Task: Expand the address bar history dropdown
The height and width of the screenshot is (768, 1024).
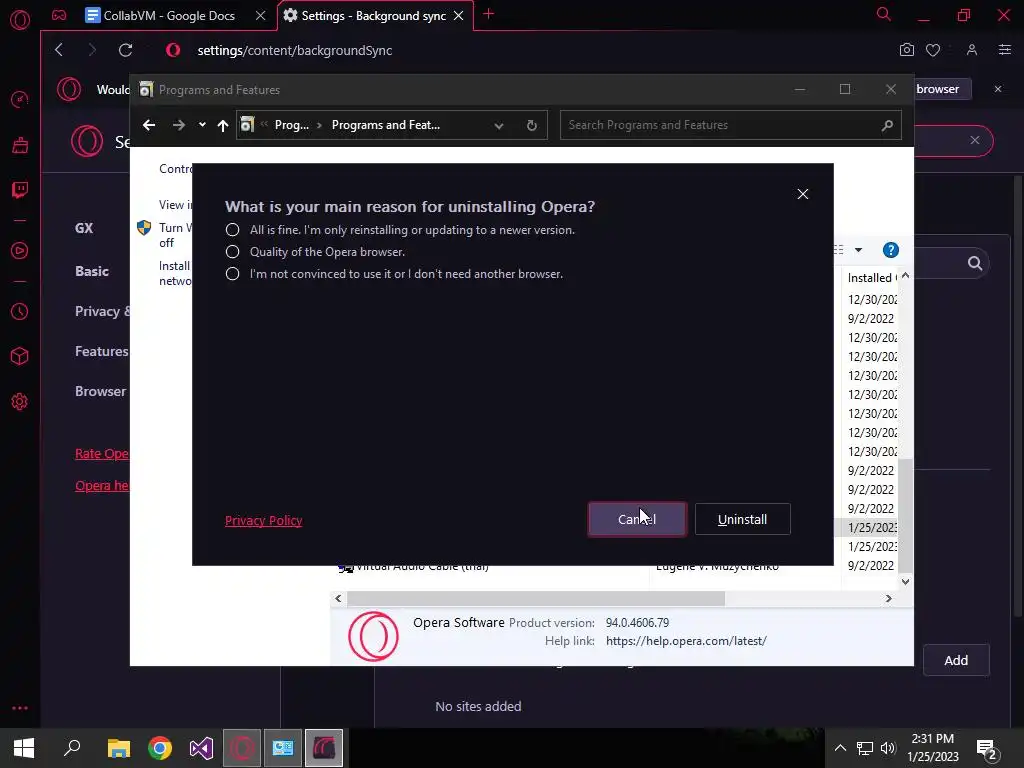Action: pyautogui.click(x=499, y=125)
